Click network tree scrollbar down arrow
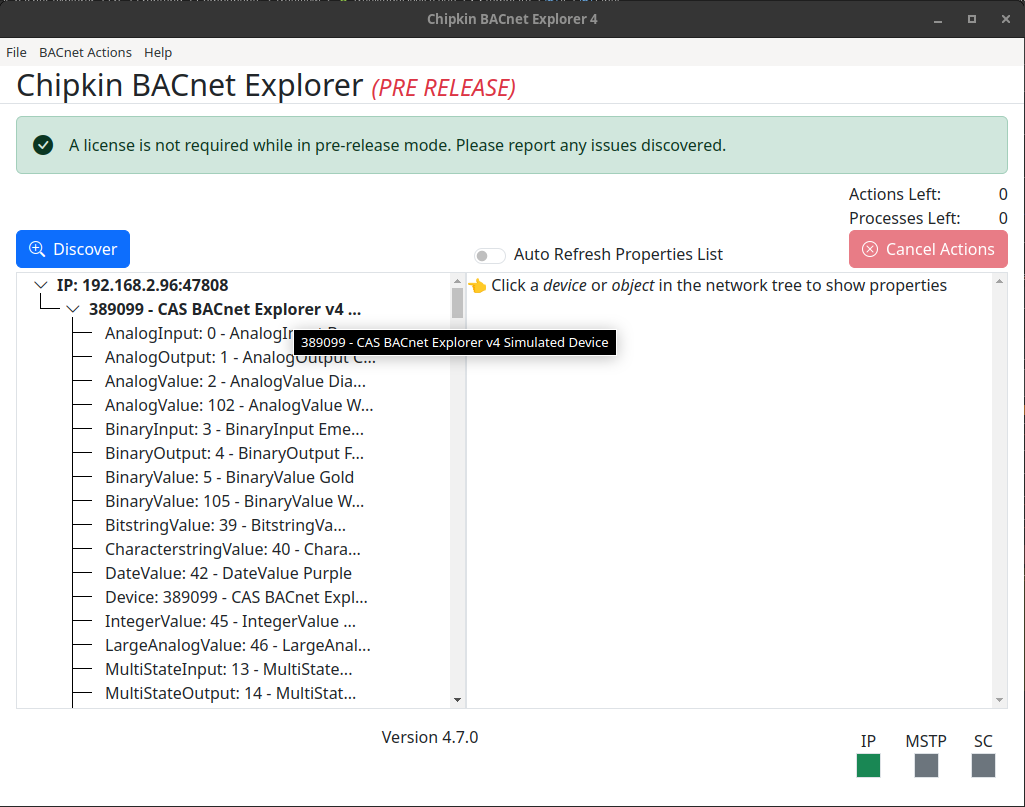This screenshot has width=1025, height=807. tap(458, 700)
